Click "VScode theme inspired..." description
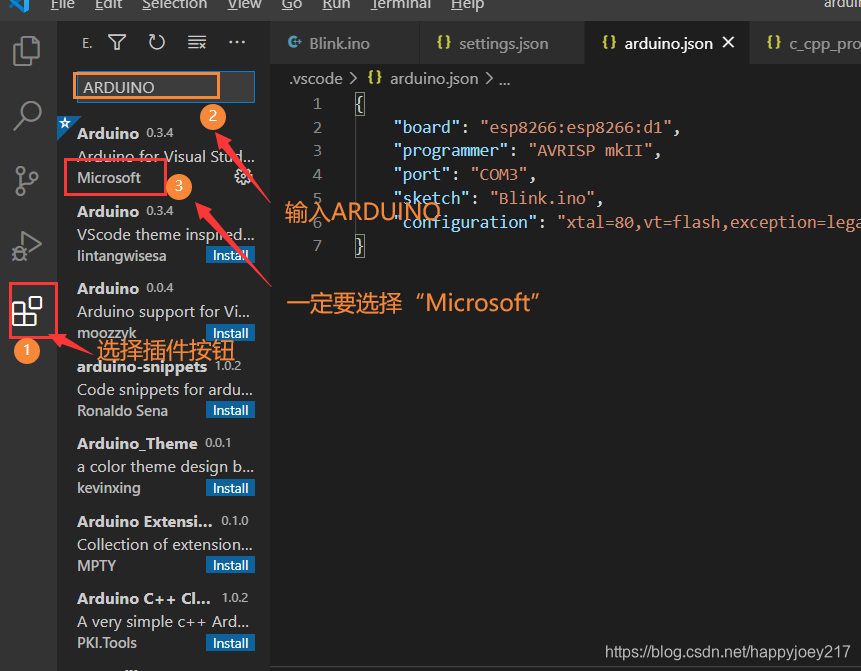The height and width of the screenshot is (671, 861). pos(165,234)
